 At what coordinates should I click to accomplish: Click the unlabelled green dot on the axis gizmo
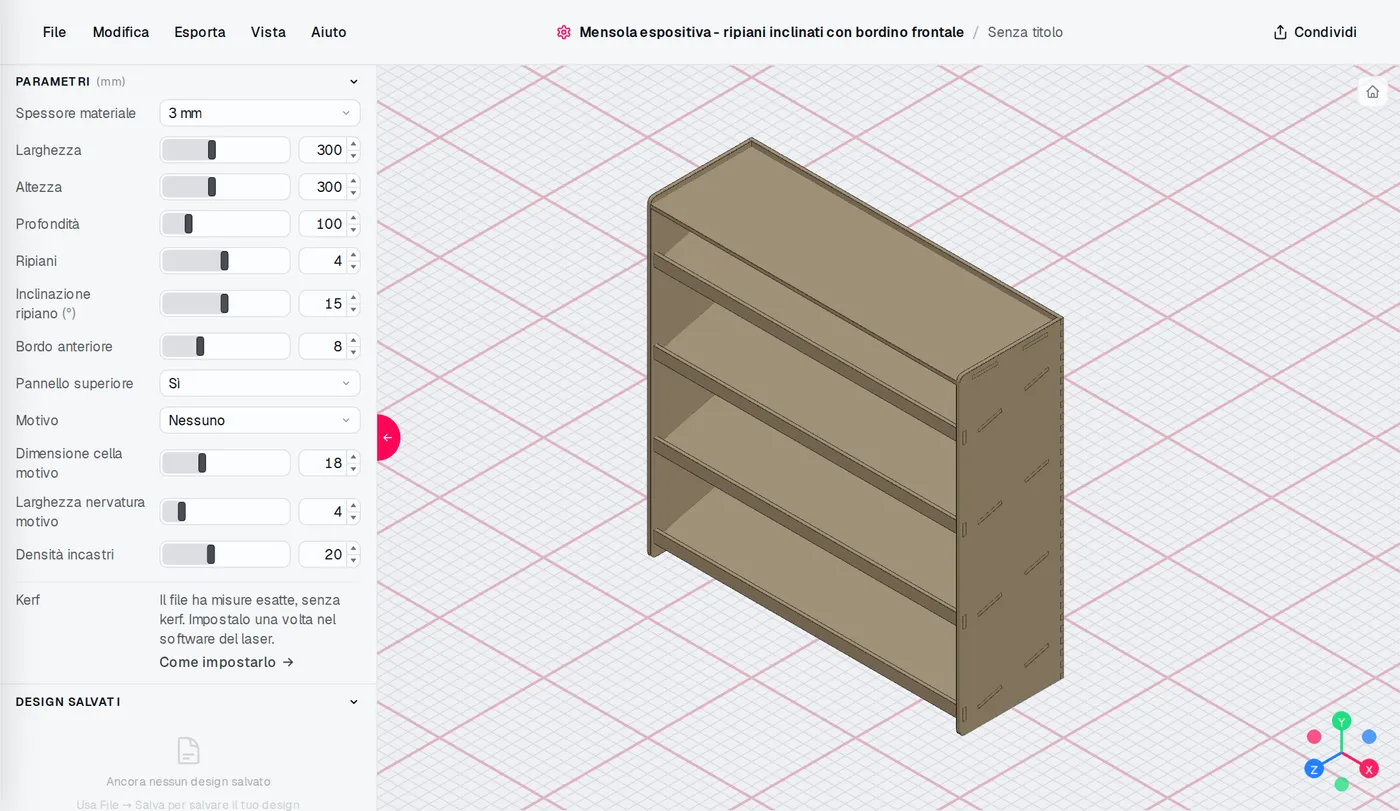[x=1342, y=784]
